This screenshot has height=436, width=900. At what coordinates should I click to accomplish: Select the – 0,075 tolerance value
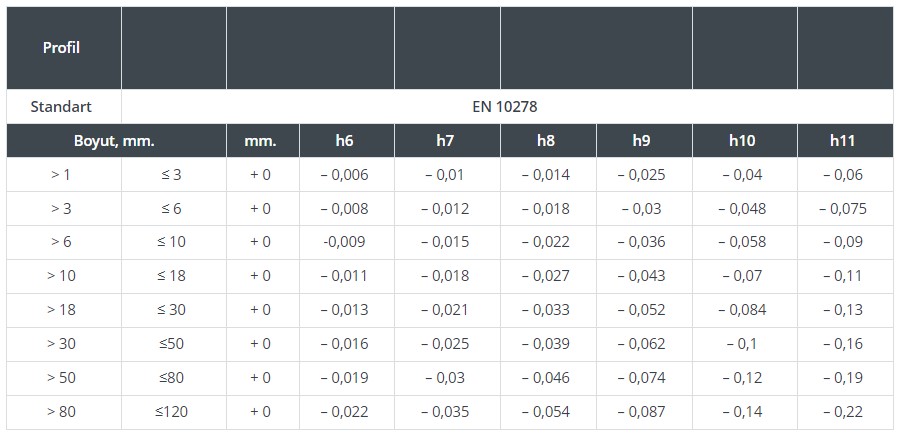click(x=843, y=209)
